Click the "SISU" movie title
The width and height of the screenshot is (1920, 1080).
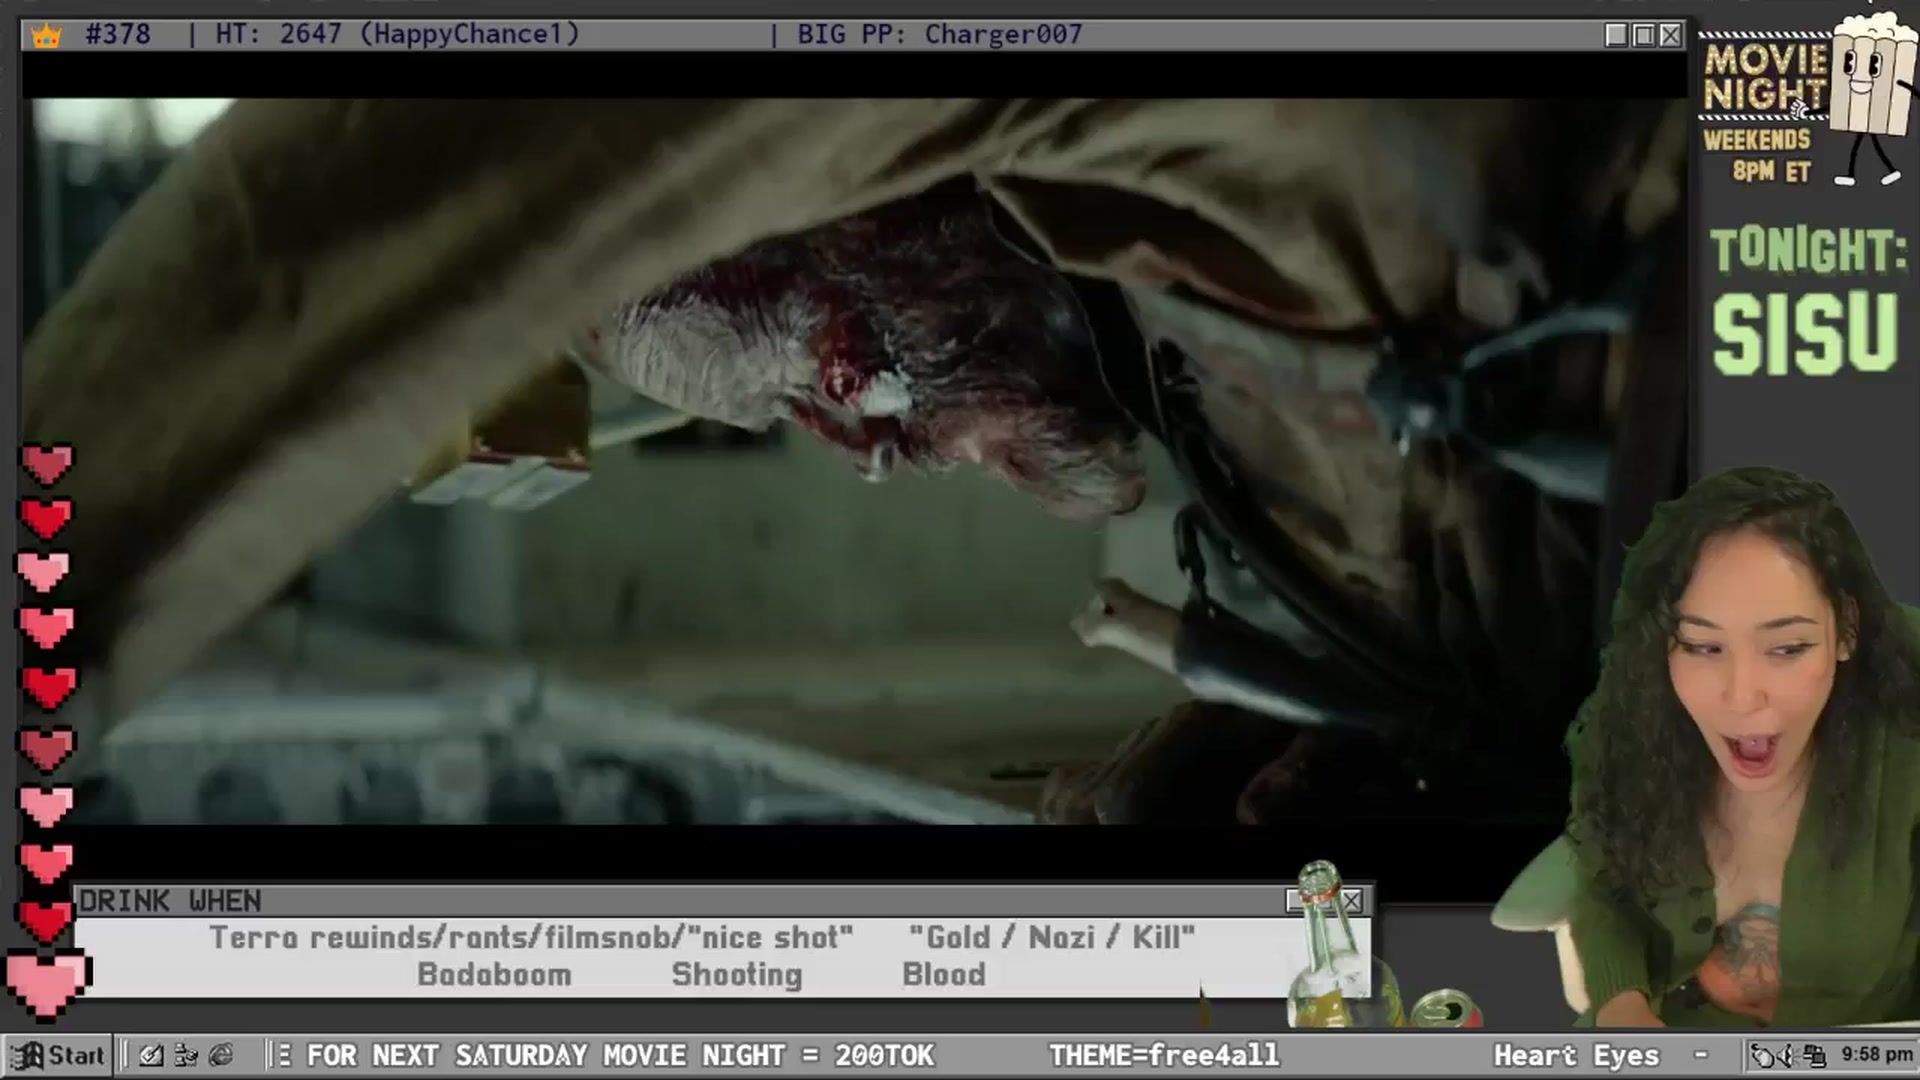1805,334
